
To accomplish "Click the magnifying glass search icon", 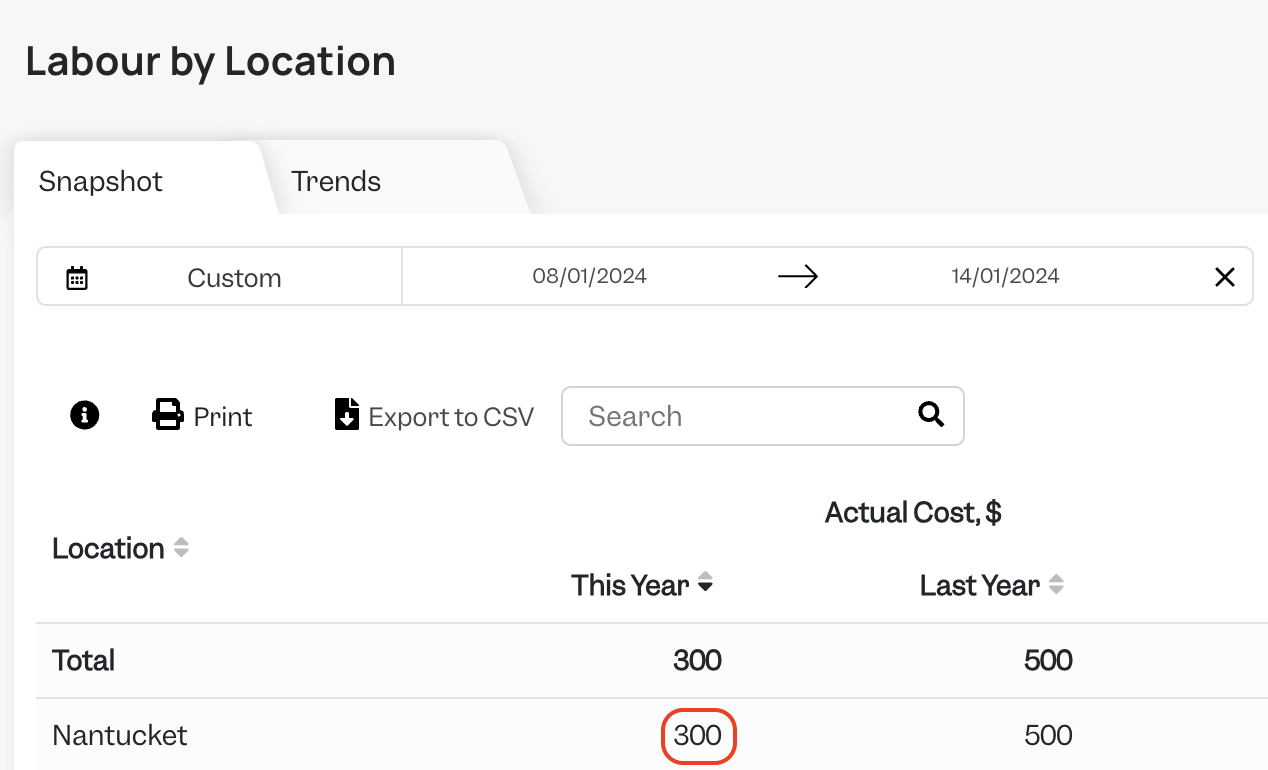I will click(931, 414).
